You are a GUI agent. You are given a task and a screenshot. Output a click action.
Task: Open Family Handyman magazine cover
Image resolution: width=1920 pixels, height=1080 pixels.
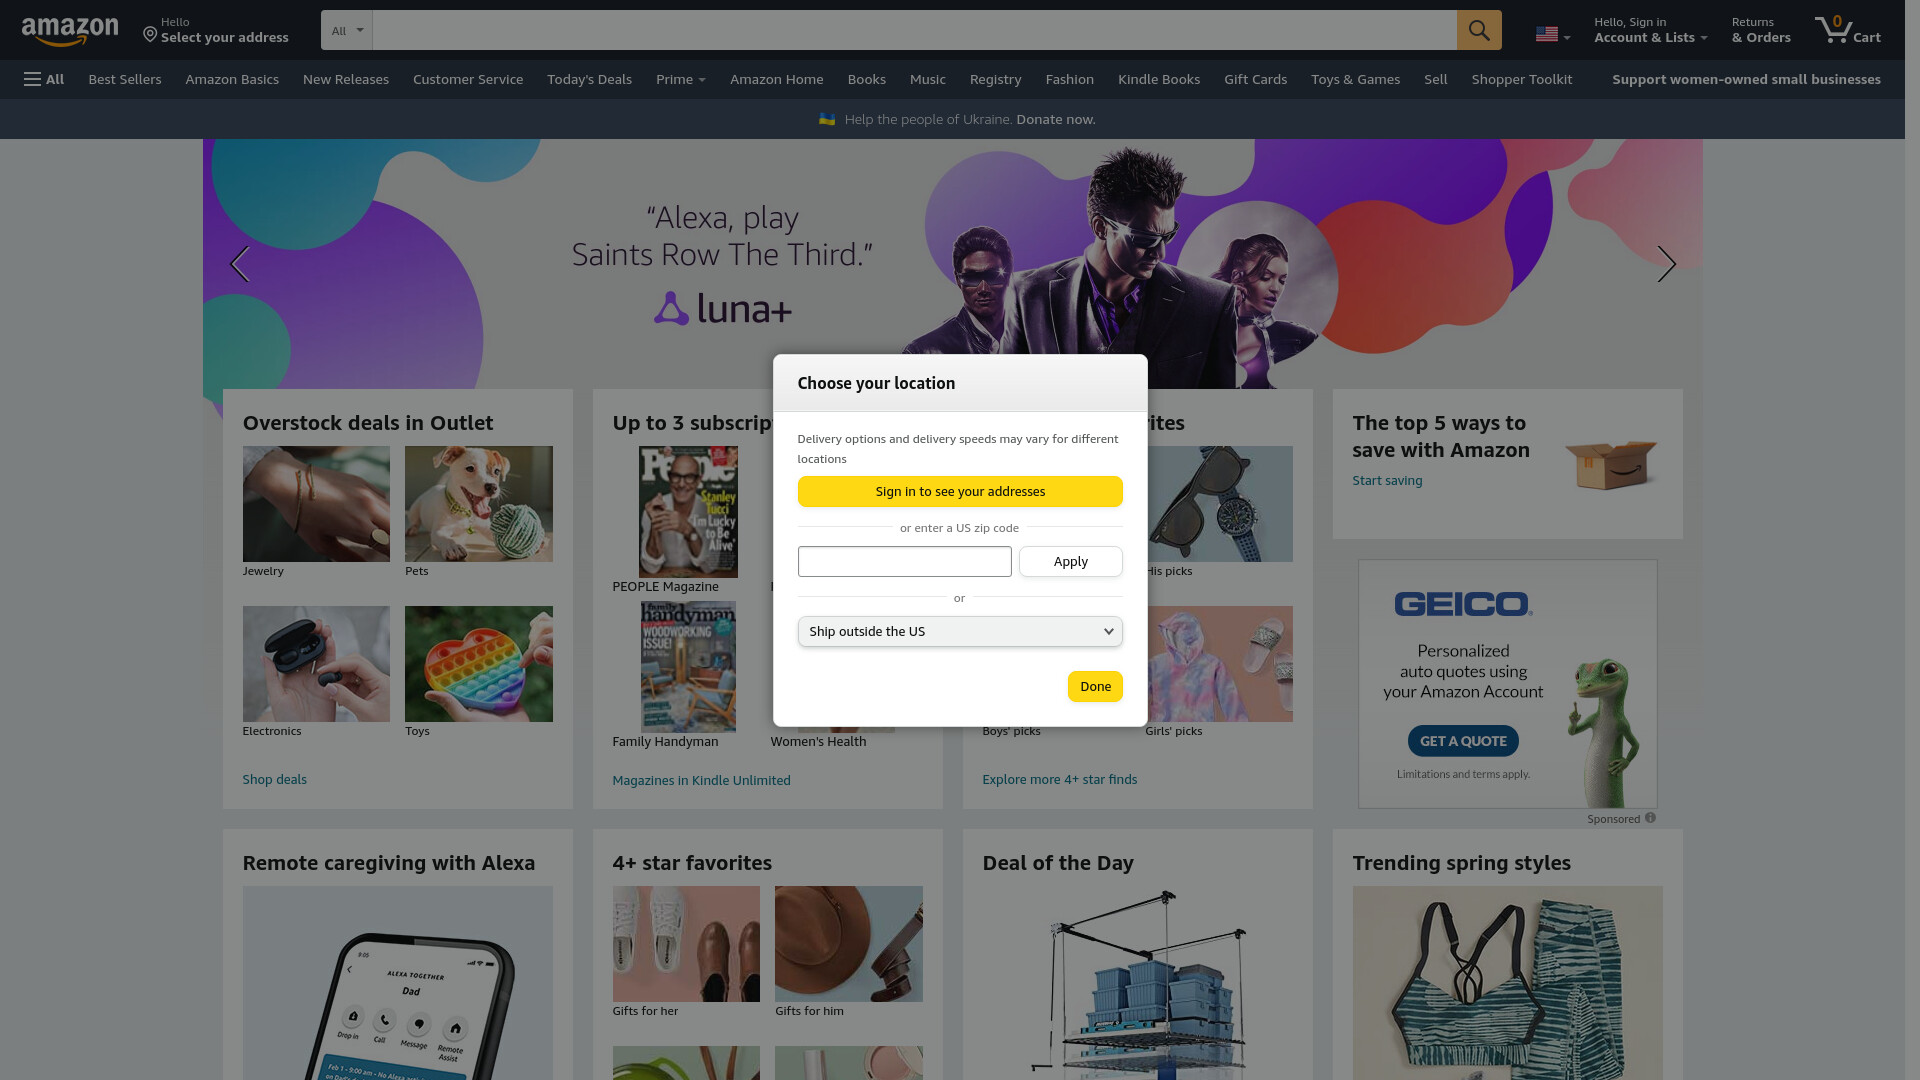click(x=688, y=667)
